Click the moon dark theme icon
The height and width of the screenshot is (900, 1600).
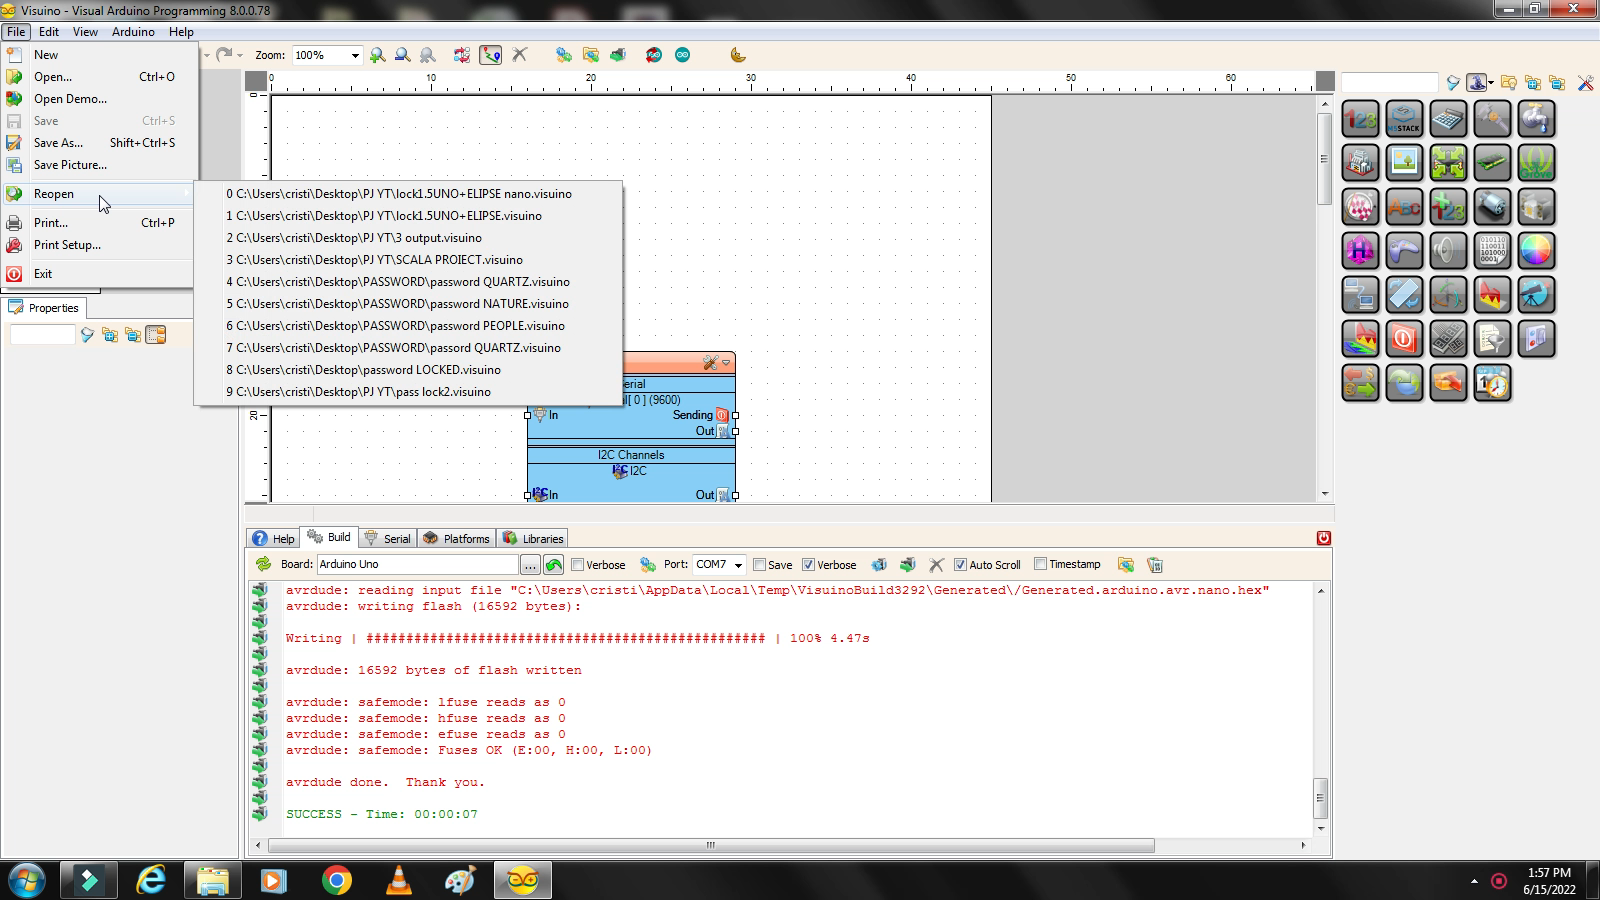pos(738,56)
